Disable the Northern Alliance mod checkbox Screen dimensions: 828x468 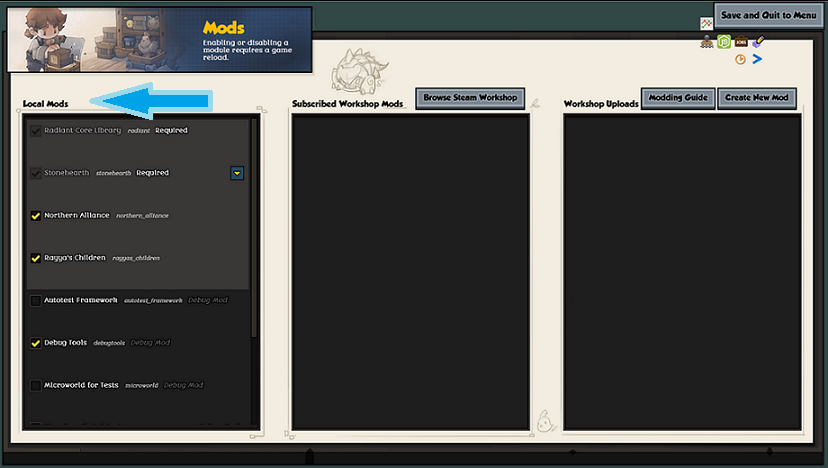coord(35,216)
